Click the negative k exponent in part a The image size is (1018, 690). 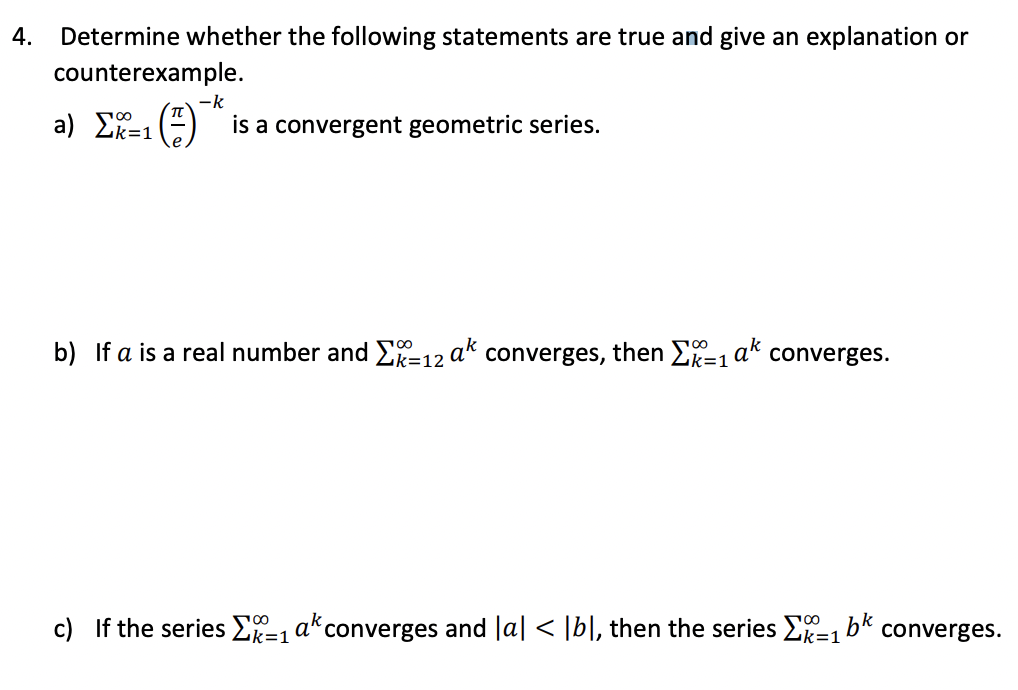pos(211,102)
